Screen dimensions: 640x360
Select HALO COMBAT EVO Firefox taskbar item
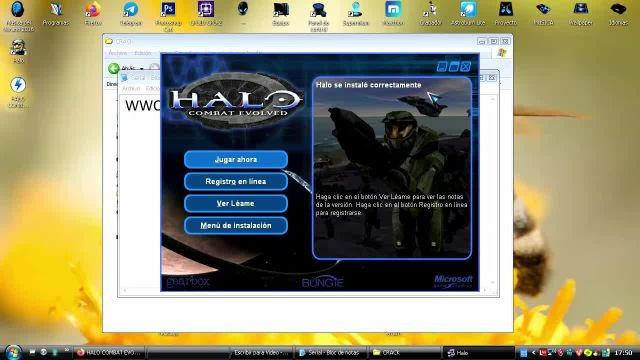(x=109, y=352)
